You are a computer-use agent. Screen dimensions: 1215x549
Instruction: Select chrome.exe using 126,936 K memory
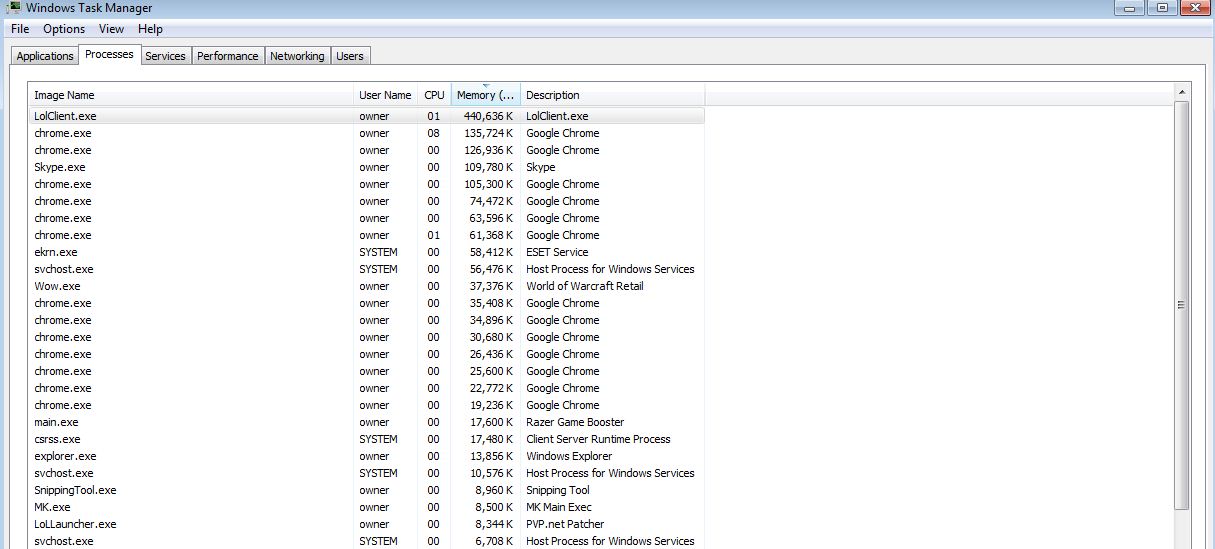point(367,150)
